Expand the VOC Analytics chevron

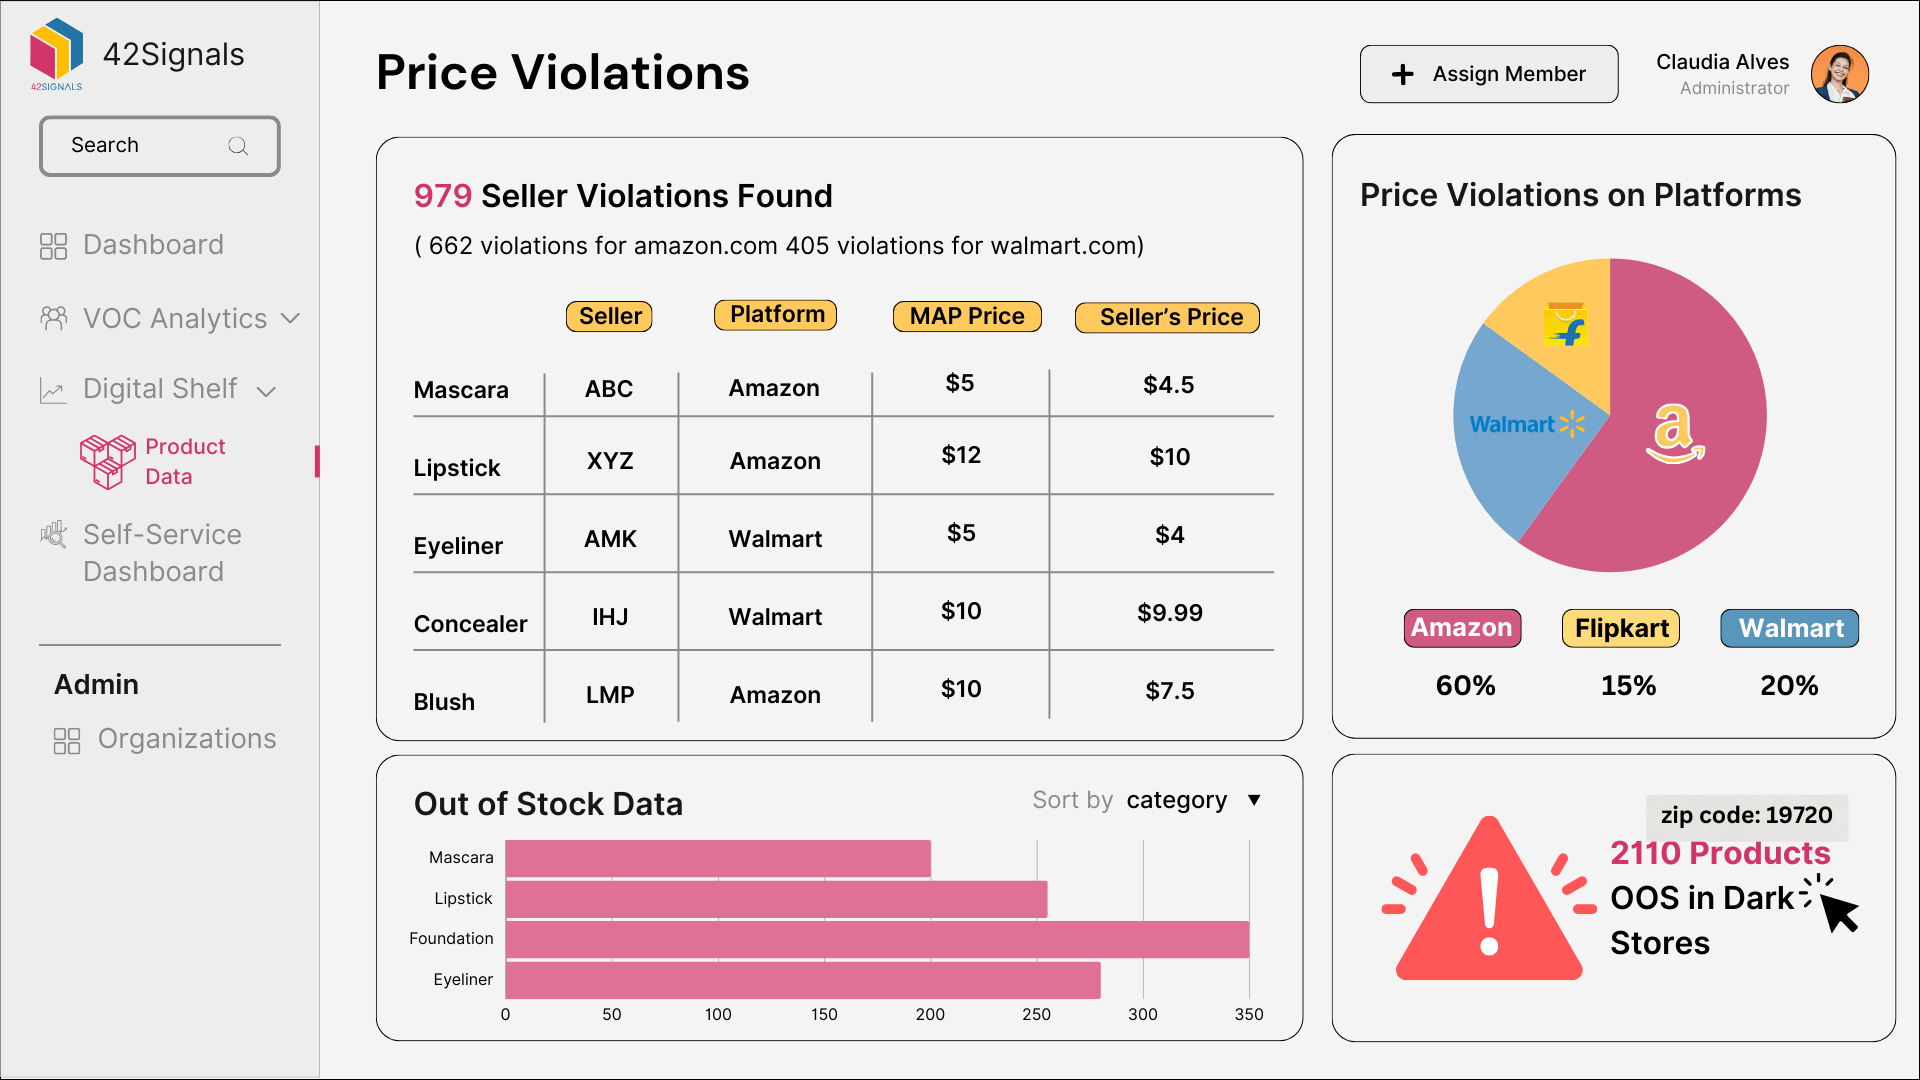pyautogui.click(x=291, y=319)
